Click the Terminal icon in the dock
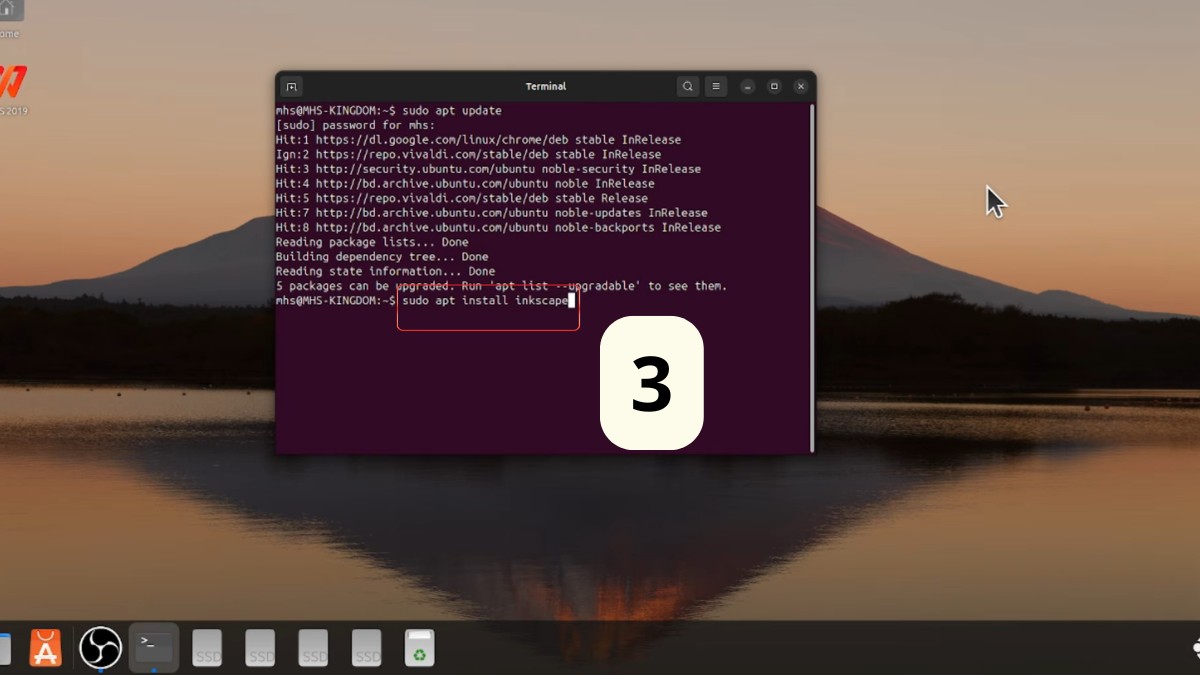1200x675 pixels. 154,647
